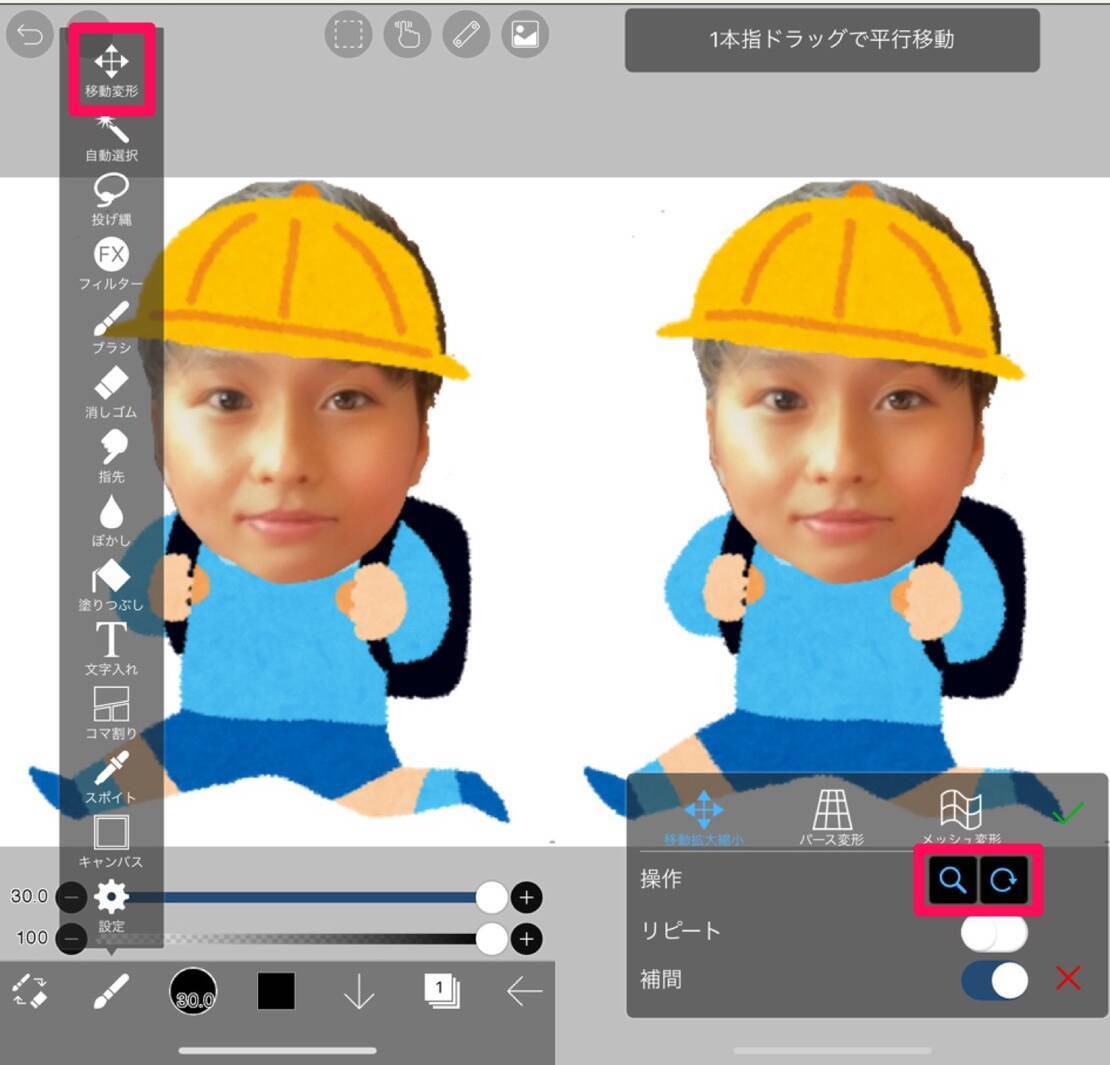1110x1065 pixels.
Task: Pick the 文字入れ text tool
Action: pos(111,649)
